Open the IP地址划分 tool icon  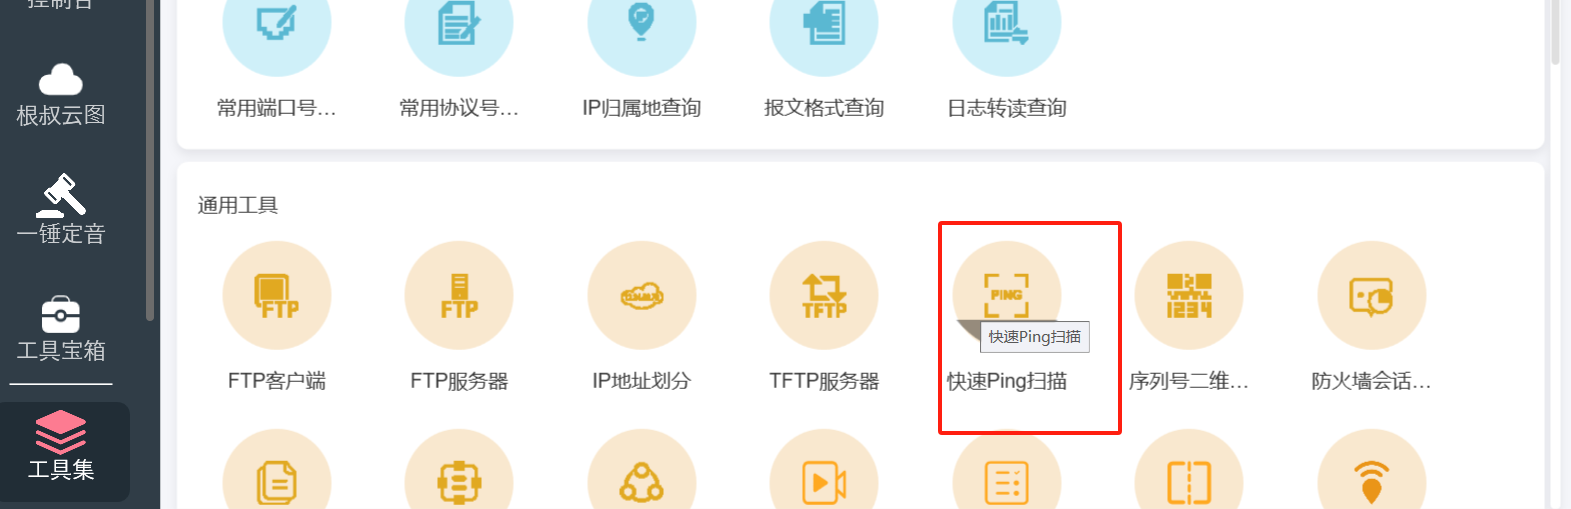[x=642, y=296]
